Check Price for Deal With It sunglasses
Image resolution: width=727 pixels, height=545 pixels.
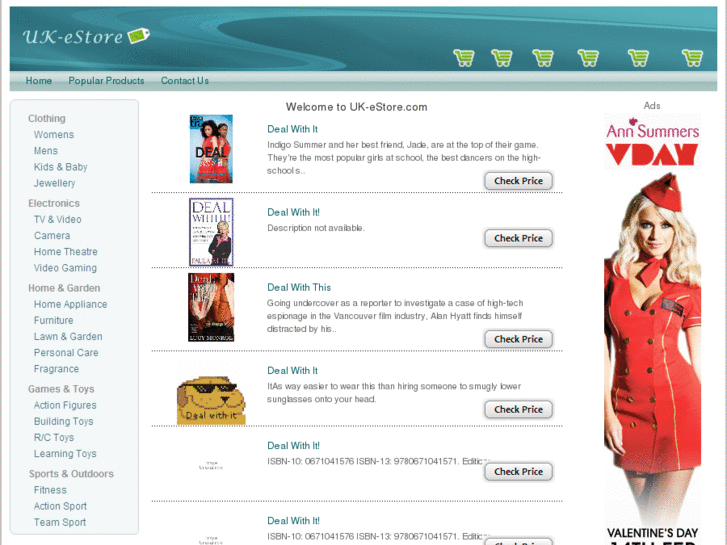coord(518,410)
